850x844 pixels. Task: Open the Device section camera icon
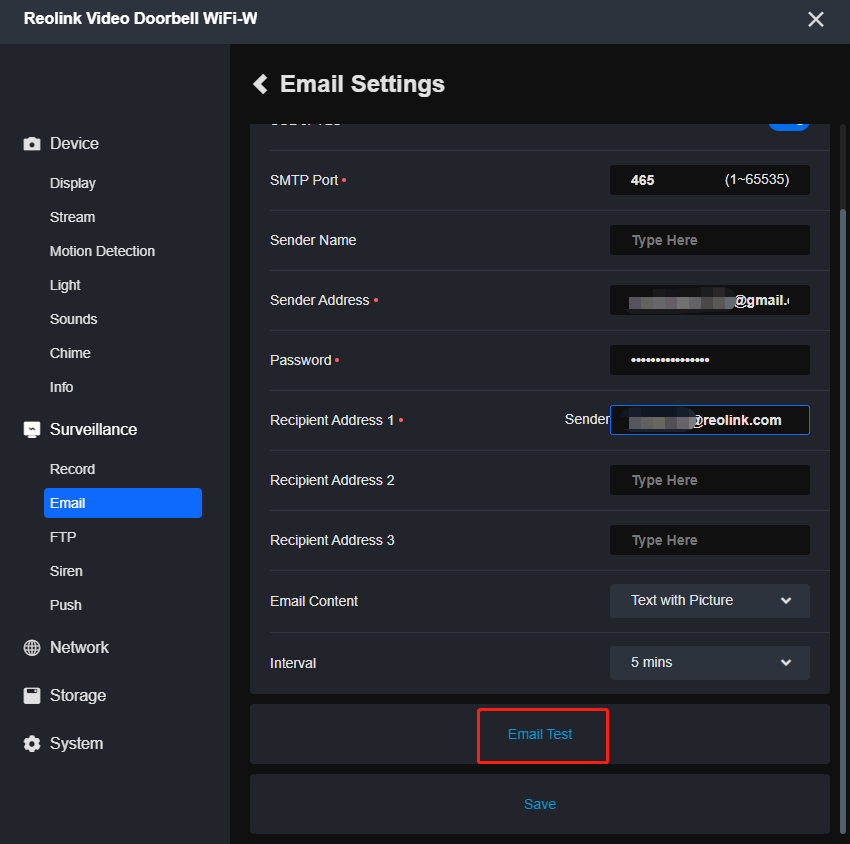pyautogui.click(x=32, y=144)
